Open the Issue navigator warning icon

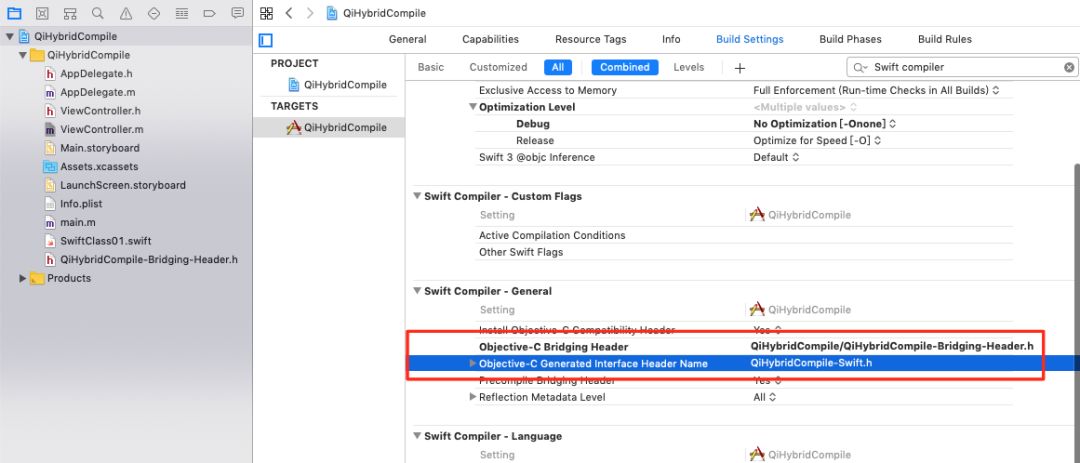click(x=126, y=13)
